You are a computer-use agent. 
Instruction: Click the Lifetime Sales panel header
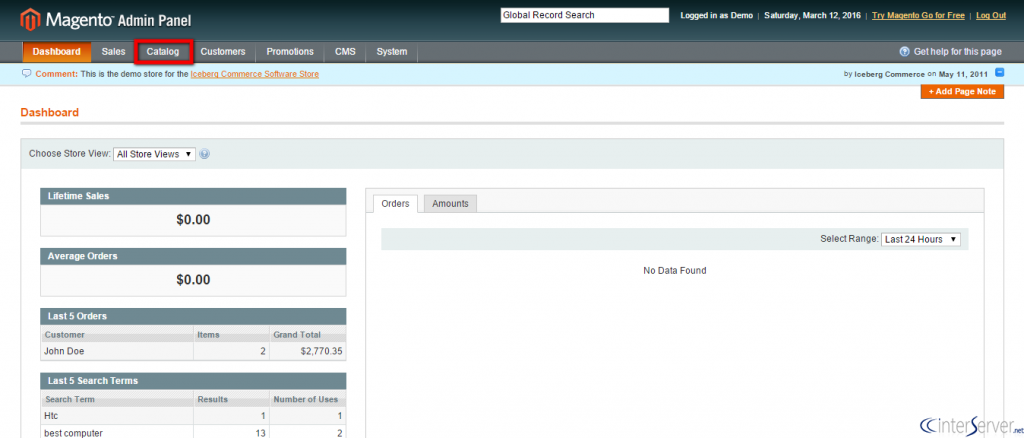[x=193, y=196]
